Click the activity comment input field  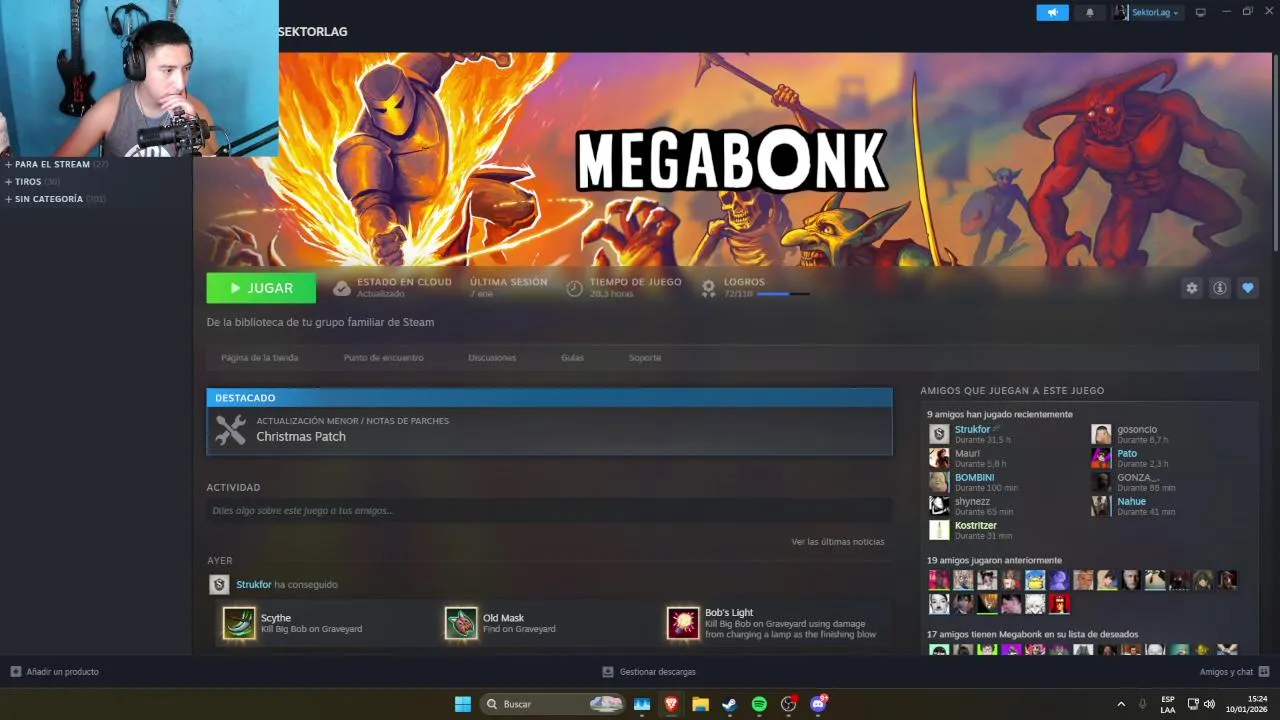[548, 510]
